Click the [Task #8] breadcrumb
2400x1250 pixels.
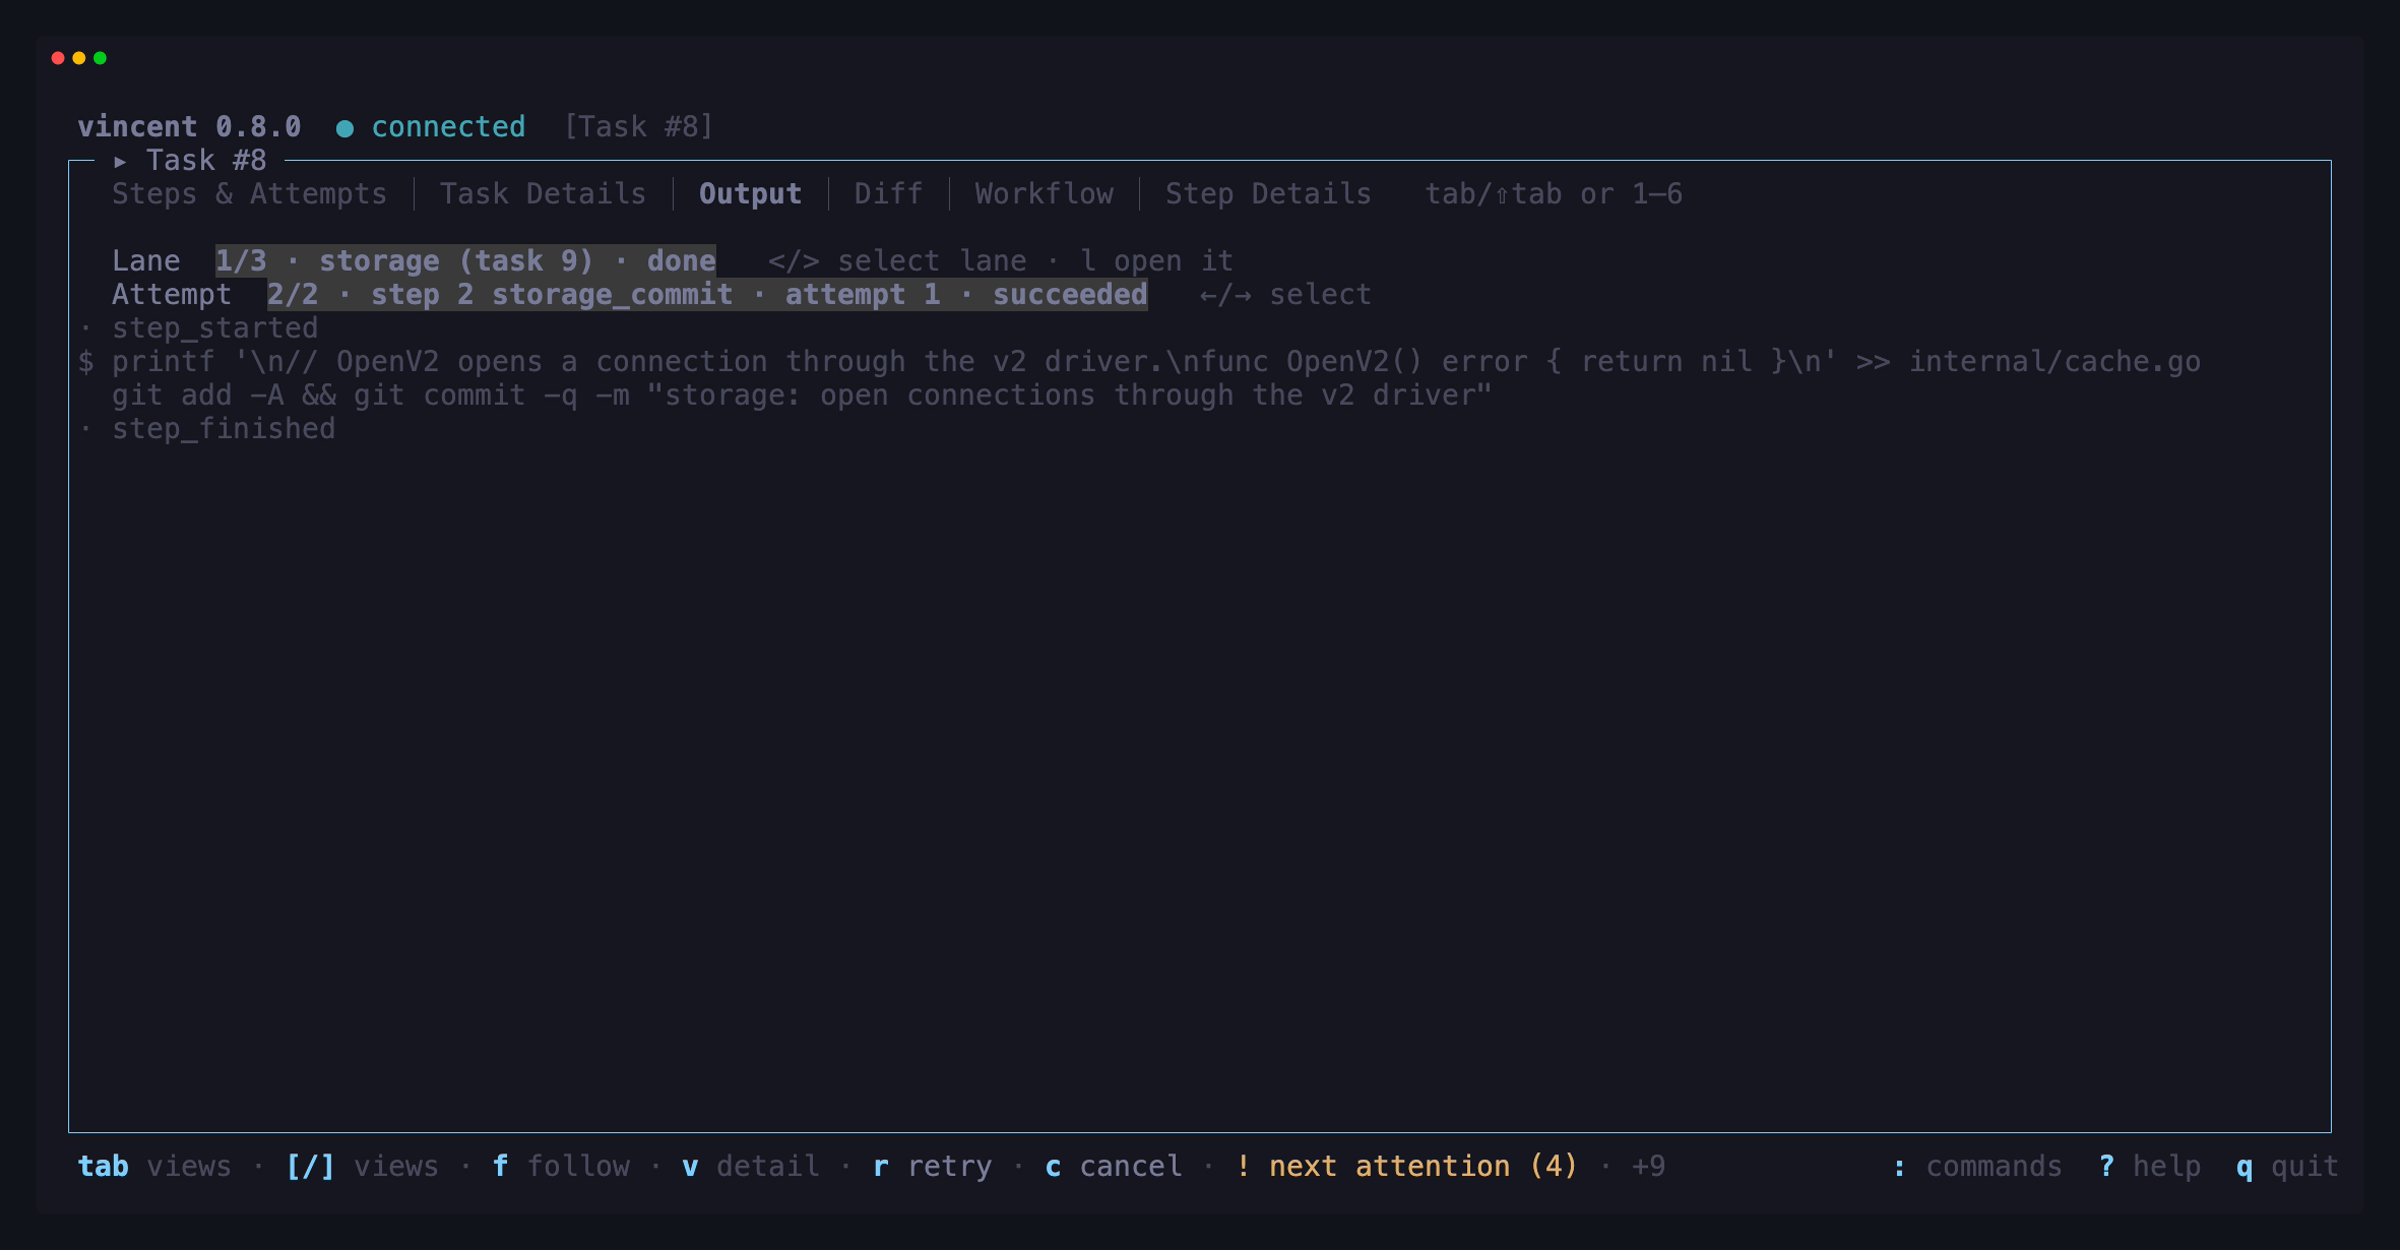click(x=639, y=127)
